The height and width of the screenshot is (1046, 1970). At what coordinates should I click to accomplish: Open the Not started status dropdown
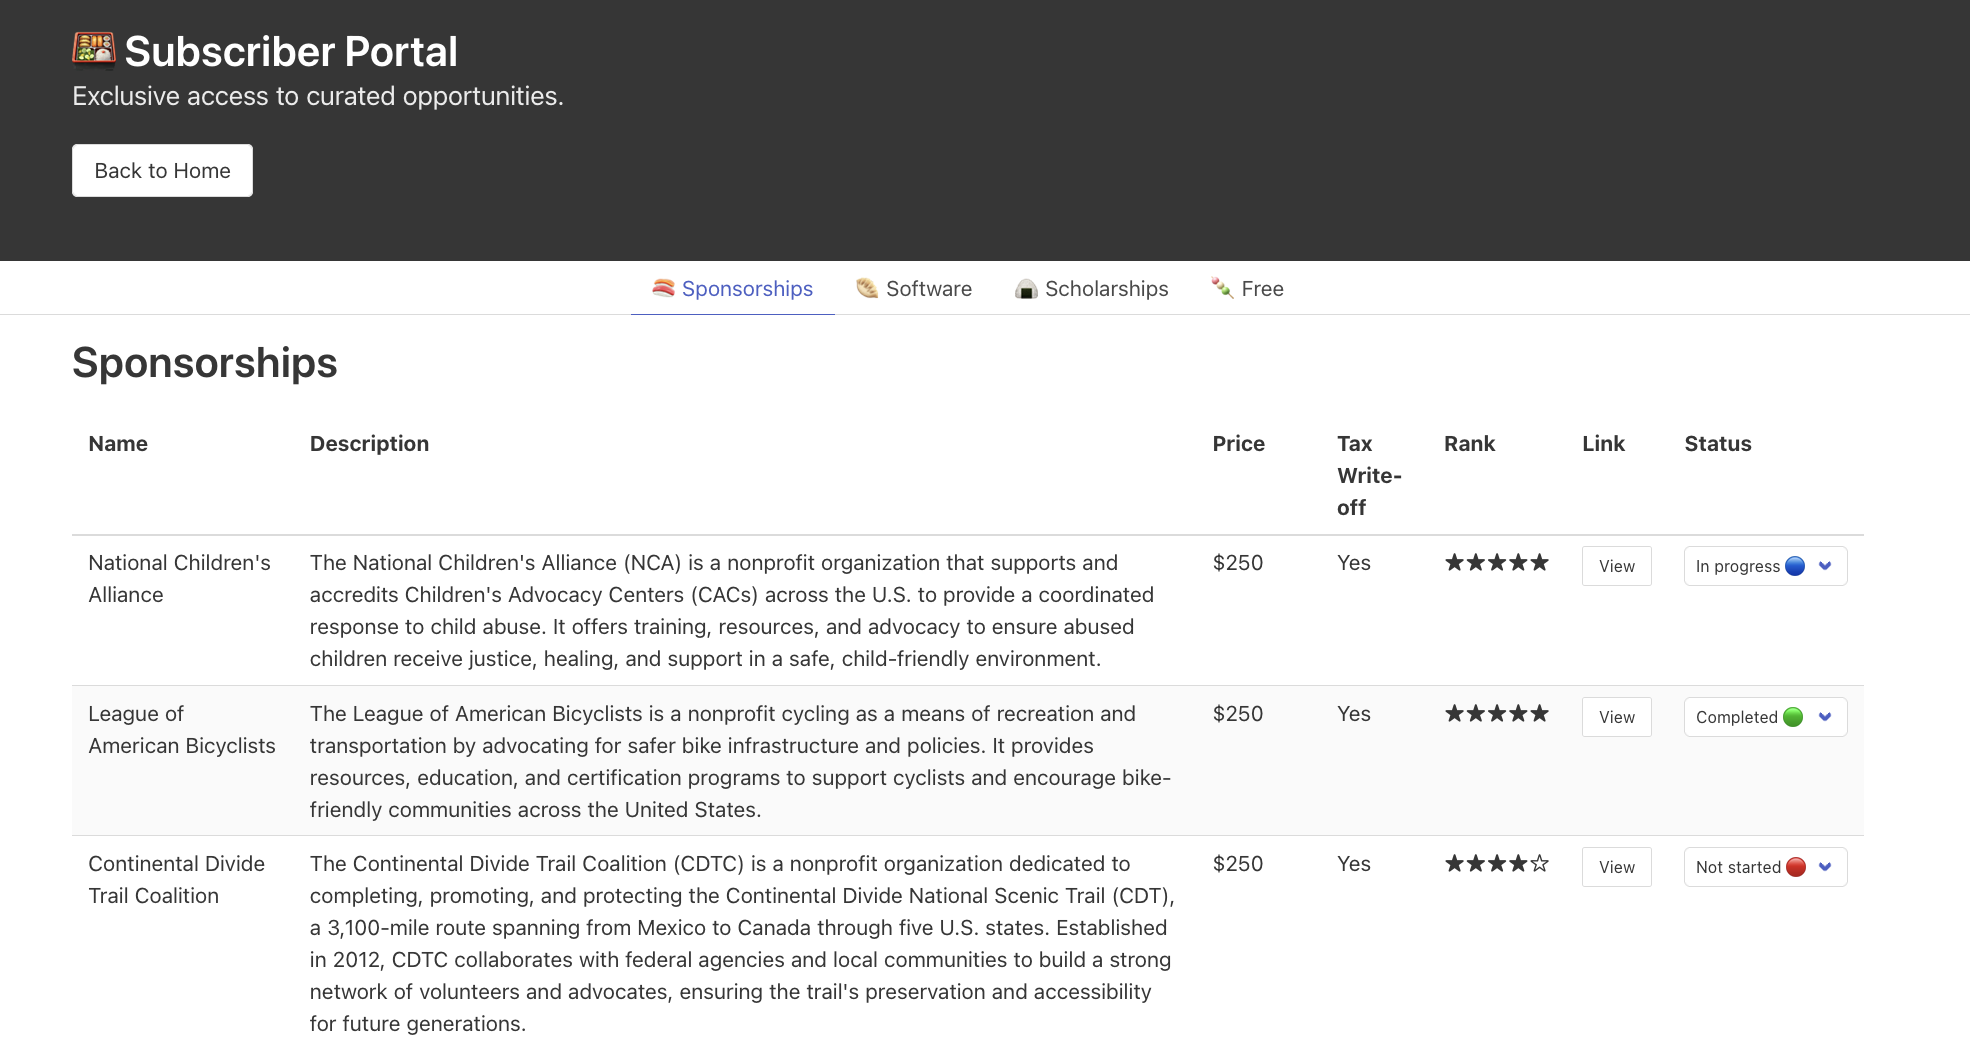click(1765, 867)
